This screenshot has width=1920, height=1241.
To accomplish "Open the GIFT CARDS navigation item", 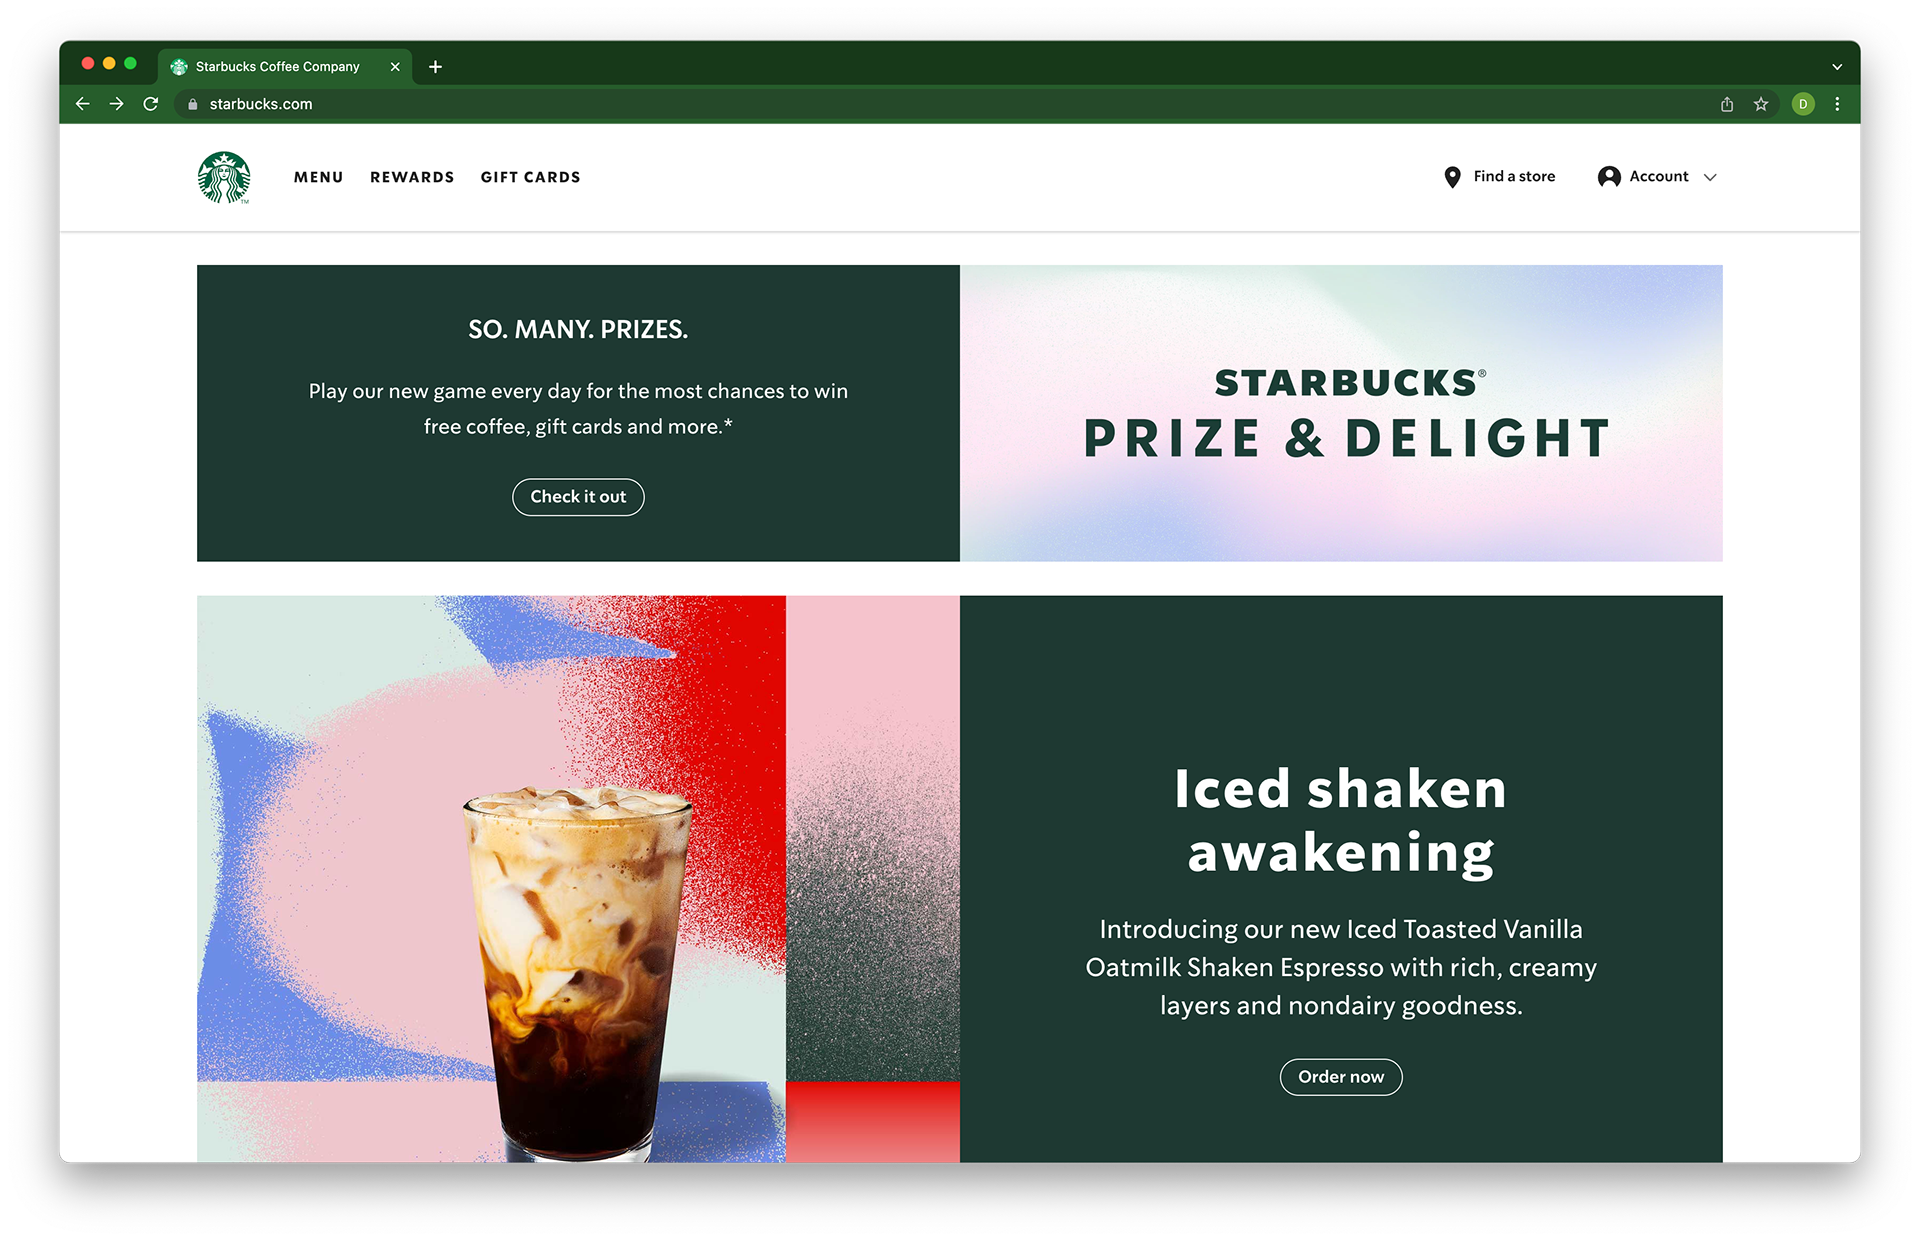I will point(530,177).
